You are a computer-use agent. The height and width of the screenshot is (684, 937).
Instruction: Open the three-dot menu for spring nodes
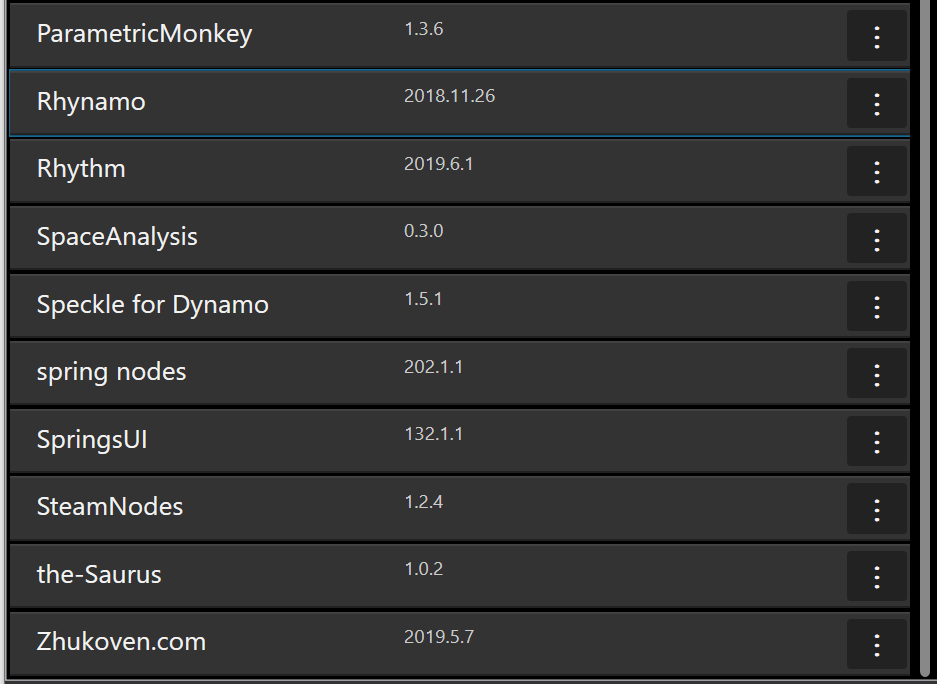[x=877, y=373]
